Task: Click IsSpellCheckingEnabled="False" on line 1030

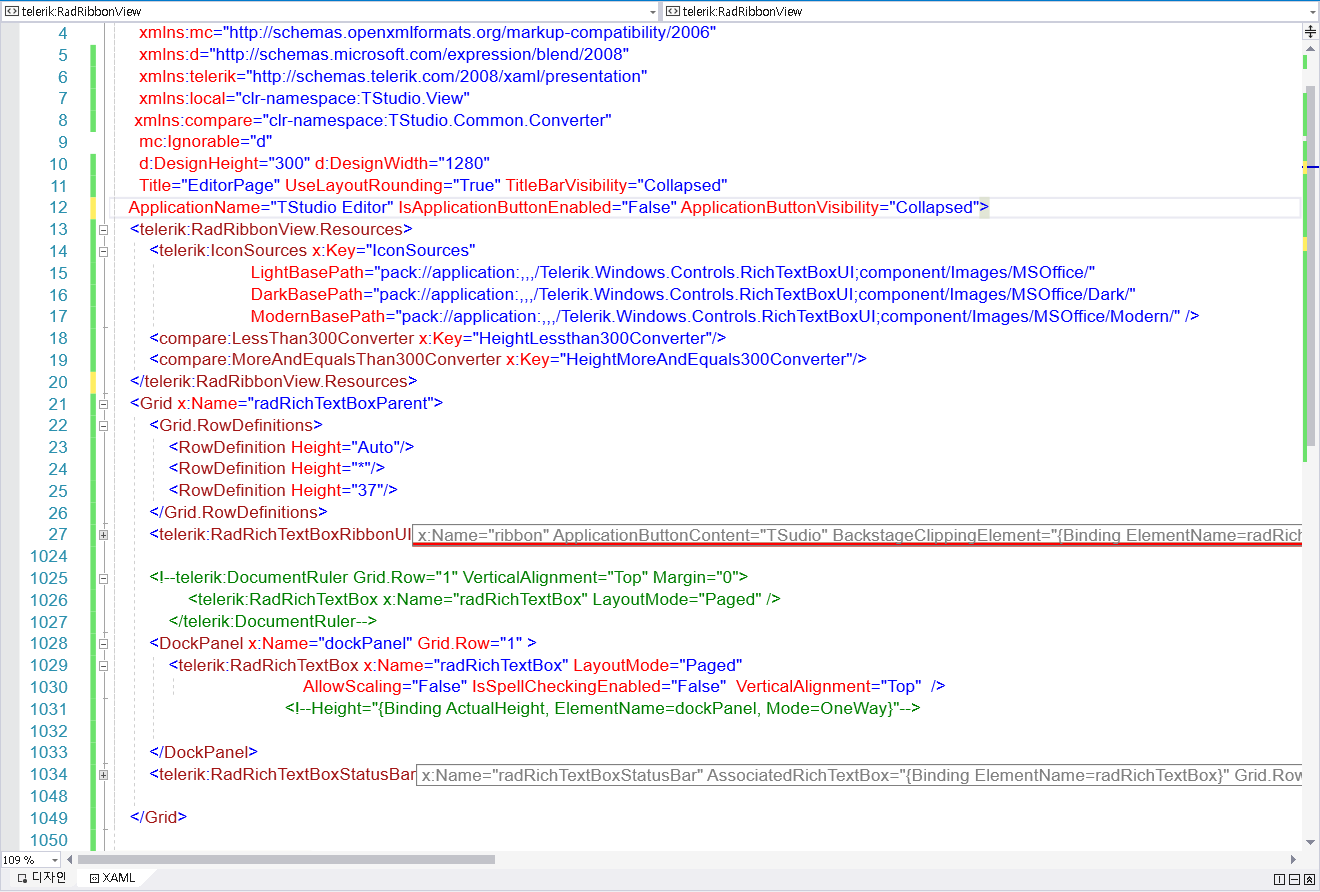Action: click(598, 687)
